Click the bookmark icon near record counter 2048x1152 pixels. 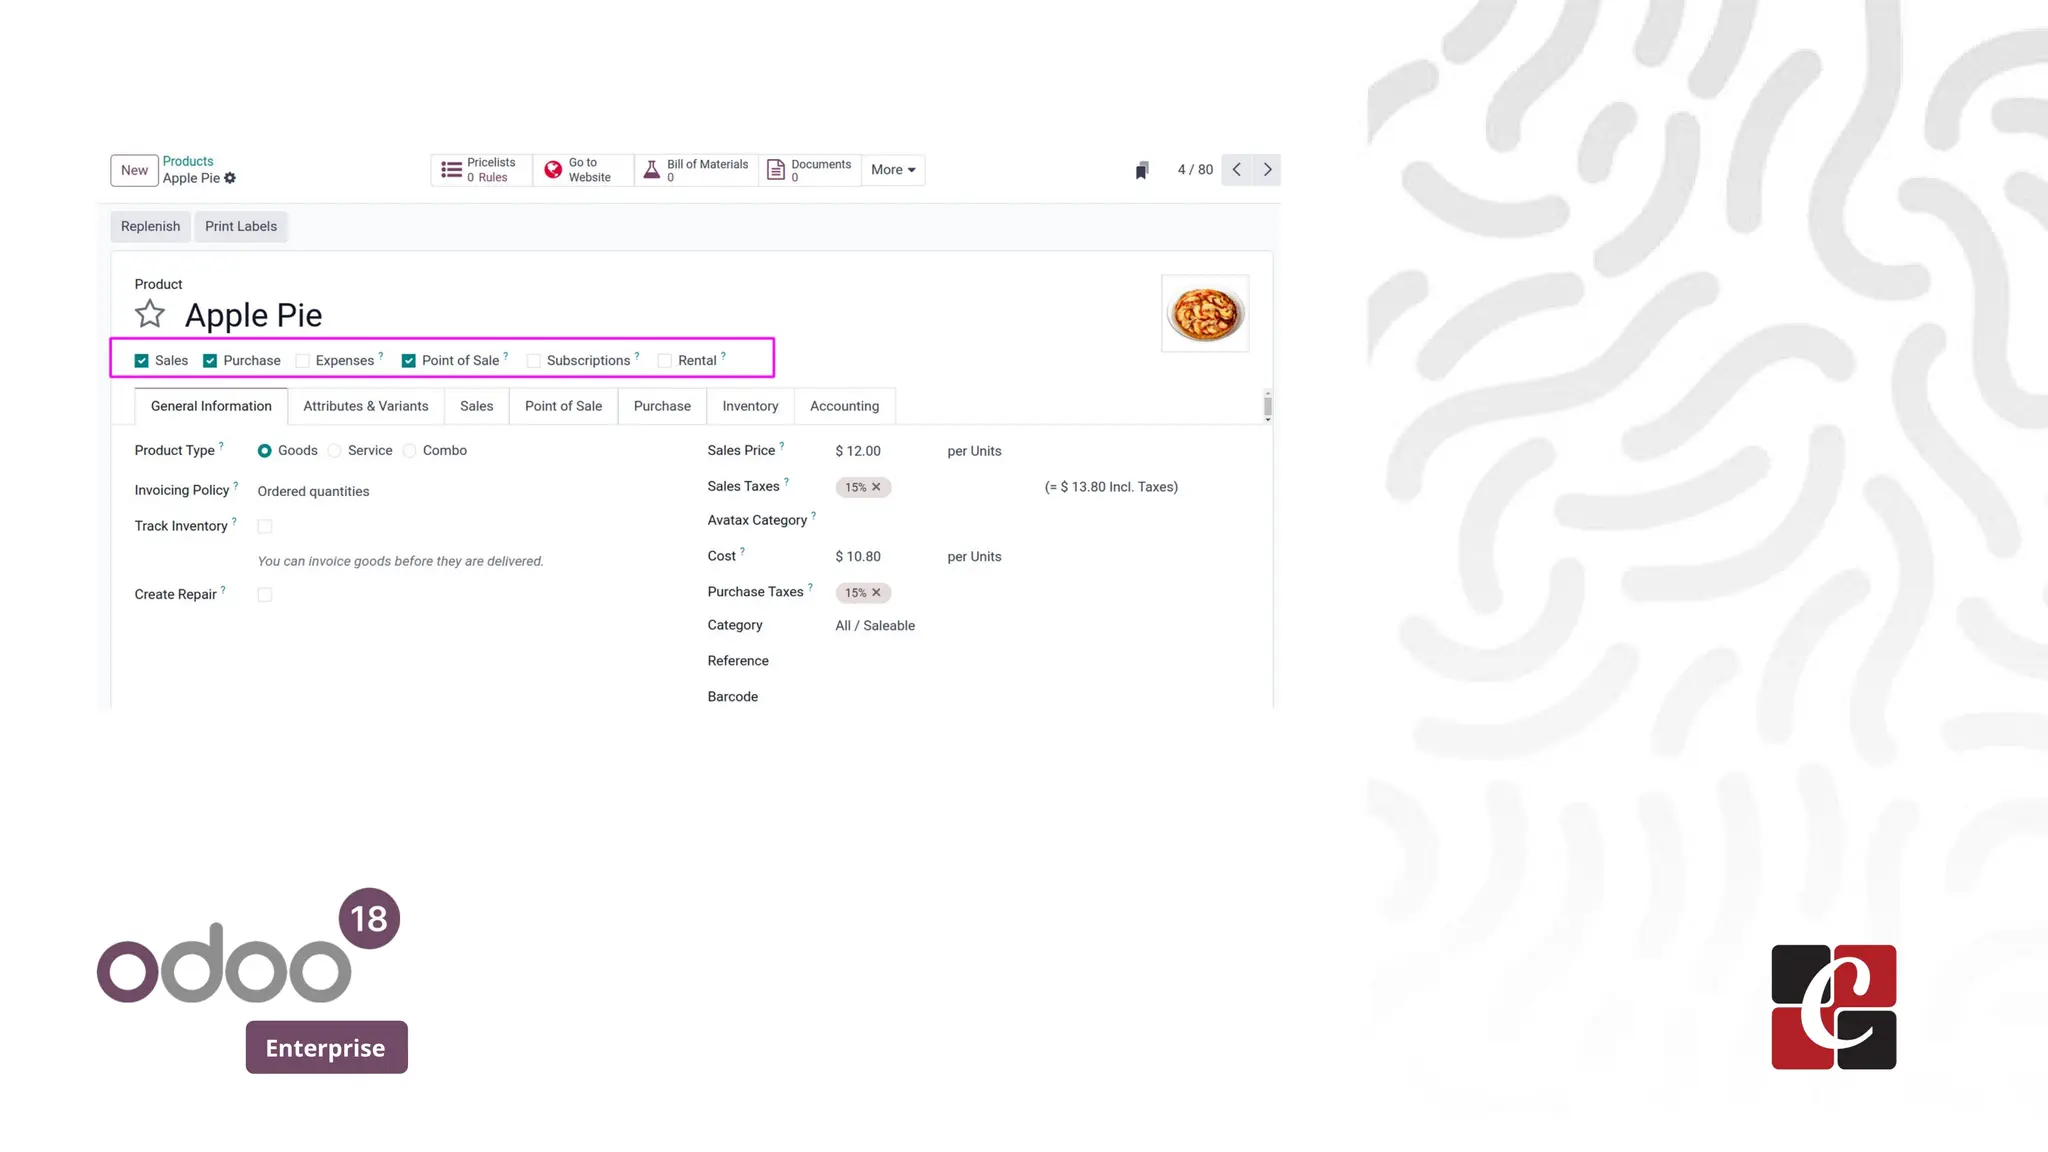coord(1142,170)
